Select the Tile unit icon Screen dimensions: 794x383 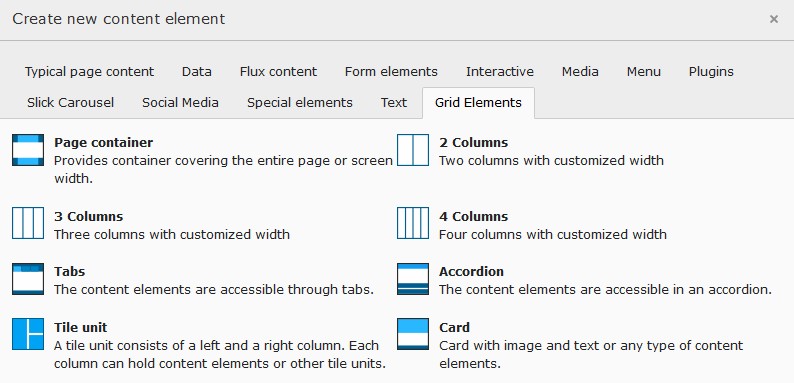pyautogui.click(x=28, y=334)
